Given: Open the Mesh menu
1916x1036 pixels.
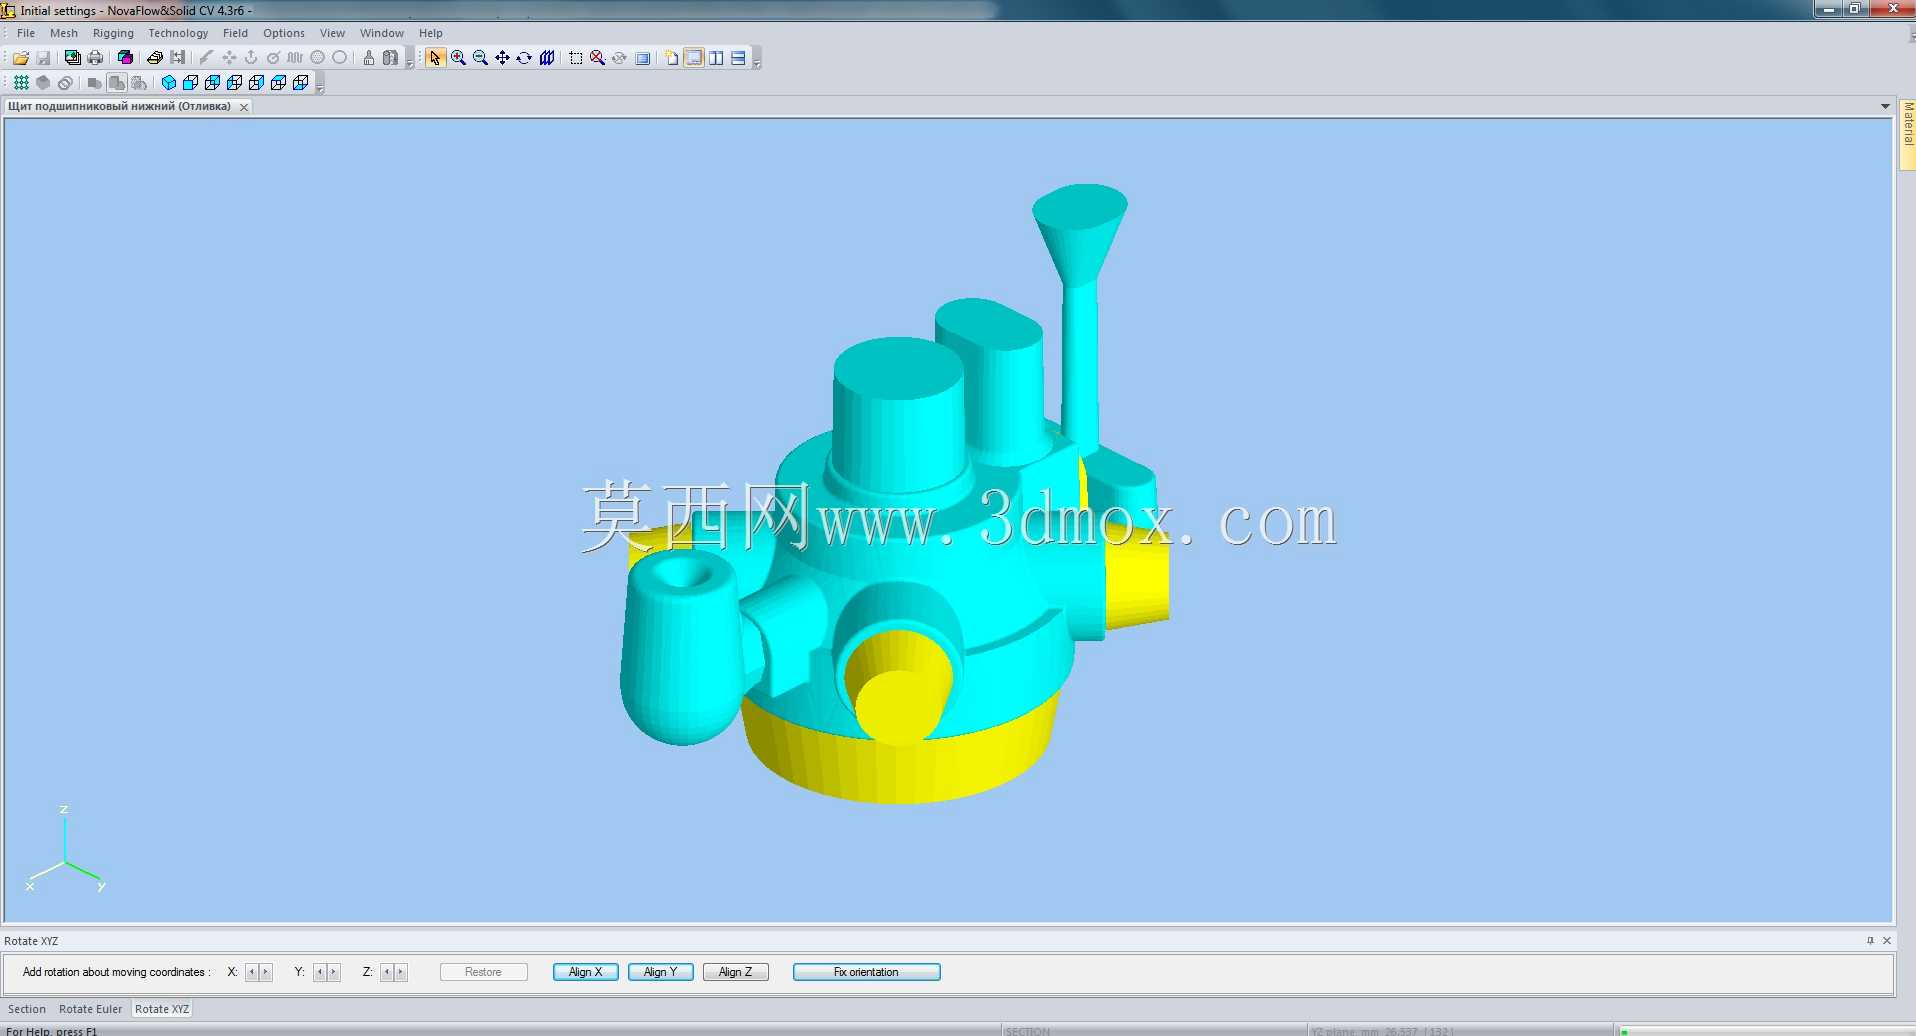Looking at the screenshot, I should 64,33.
